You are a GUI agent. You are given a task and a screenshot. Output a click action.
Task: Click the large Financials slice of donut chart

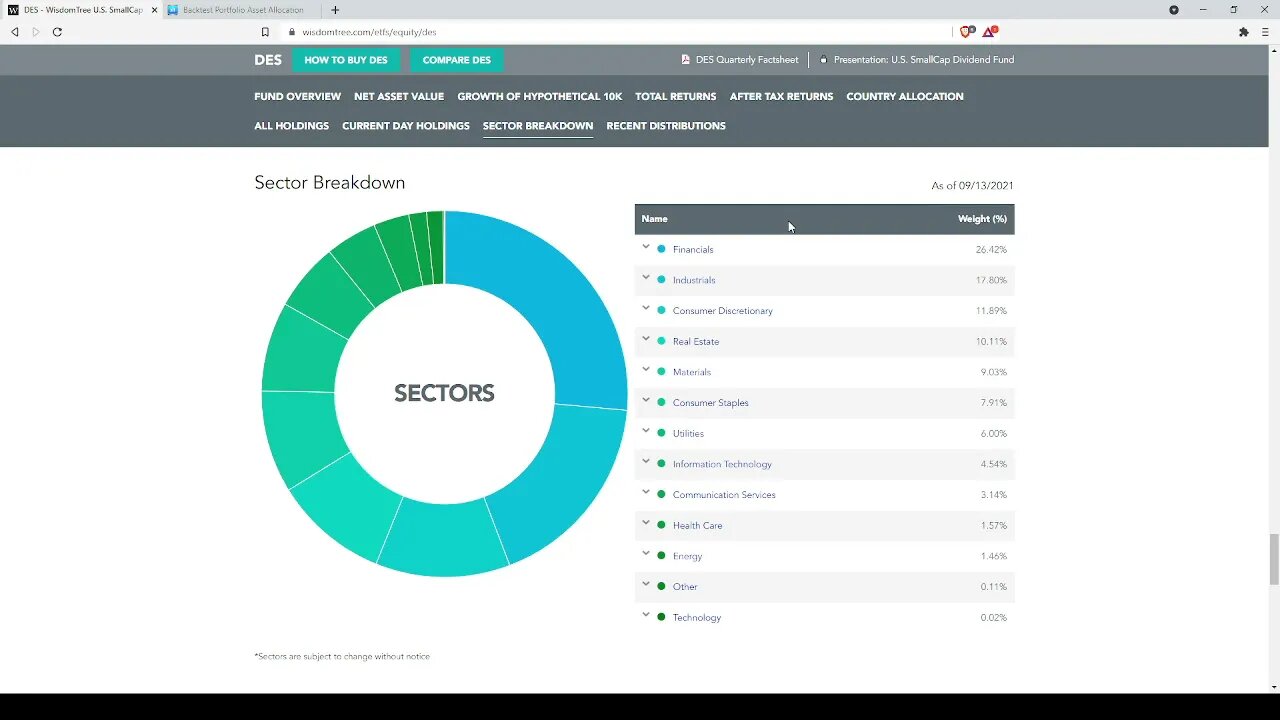click(x=550, y=300)
